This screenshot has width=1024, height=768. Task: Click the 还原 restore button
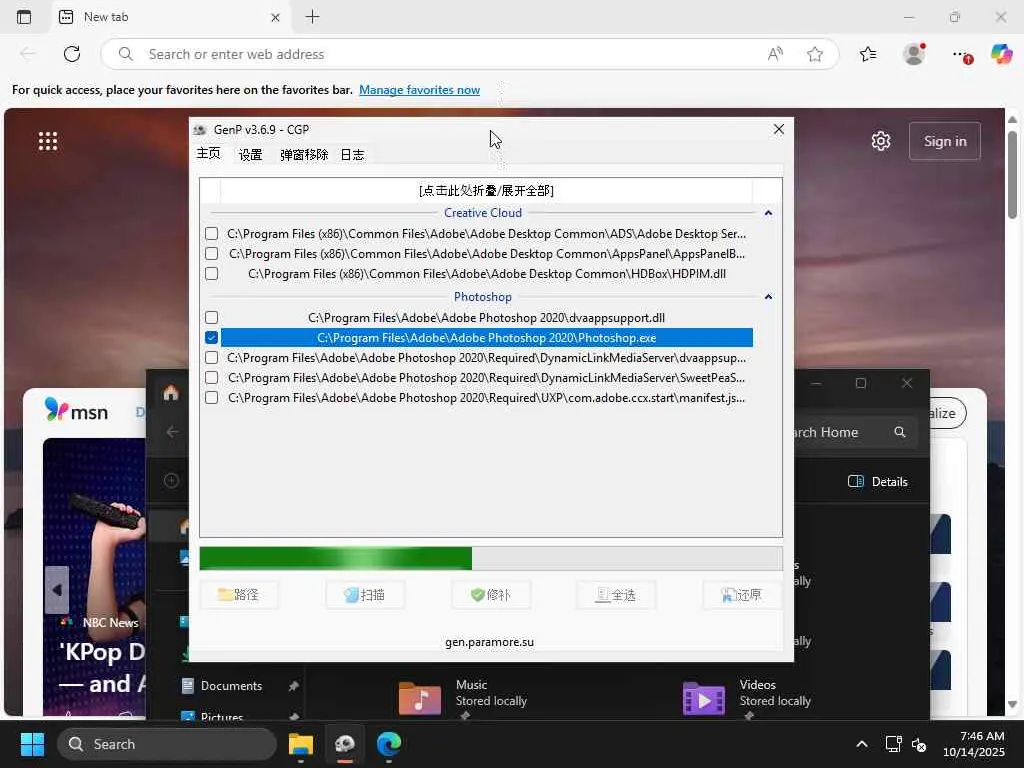pos(742,595)
